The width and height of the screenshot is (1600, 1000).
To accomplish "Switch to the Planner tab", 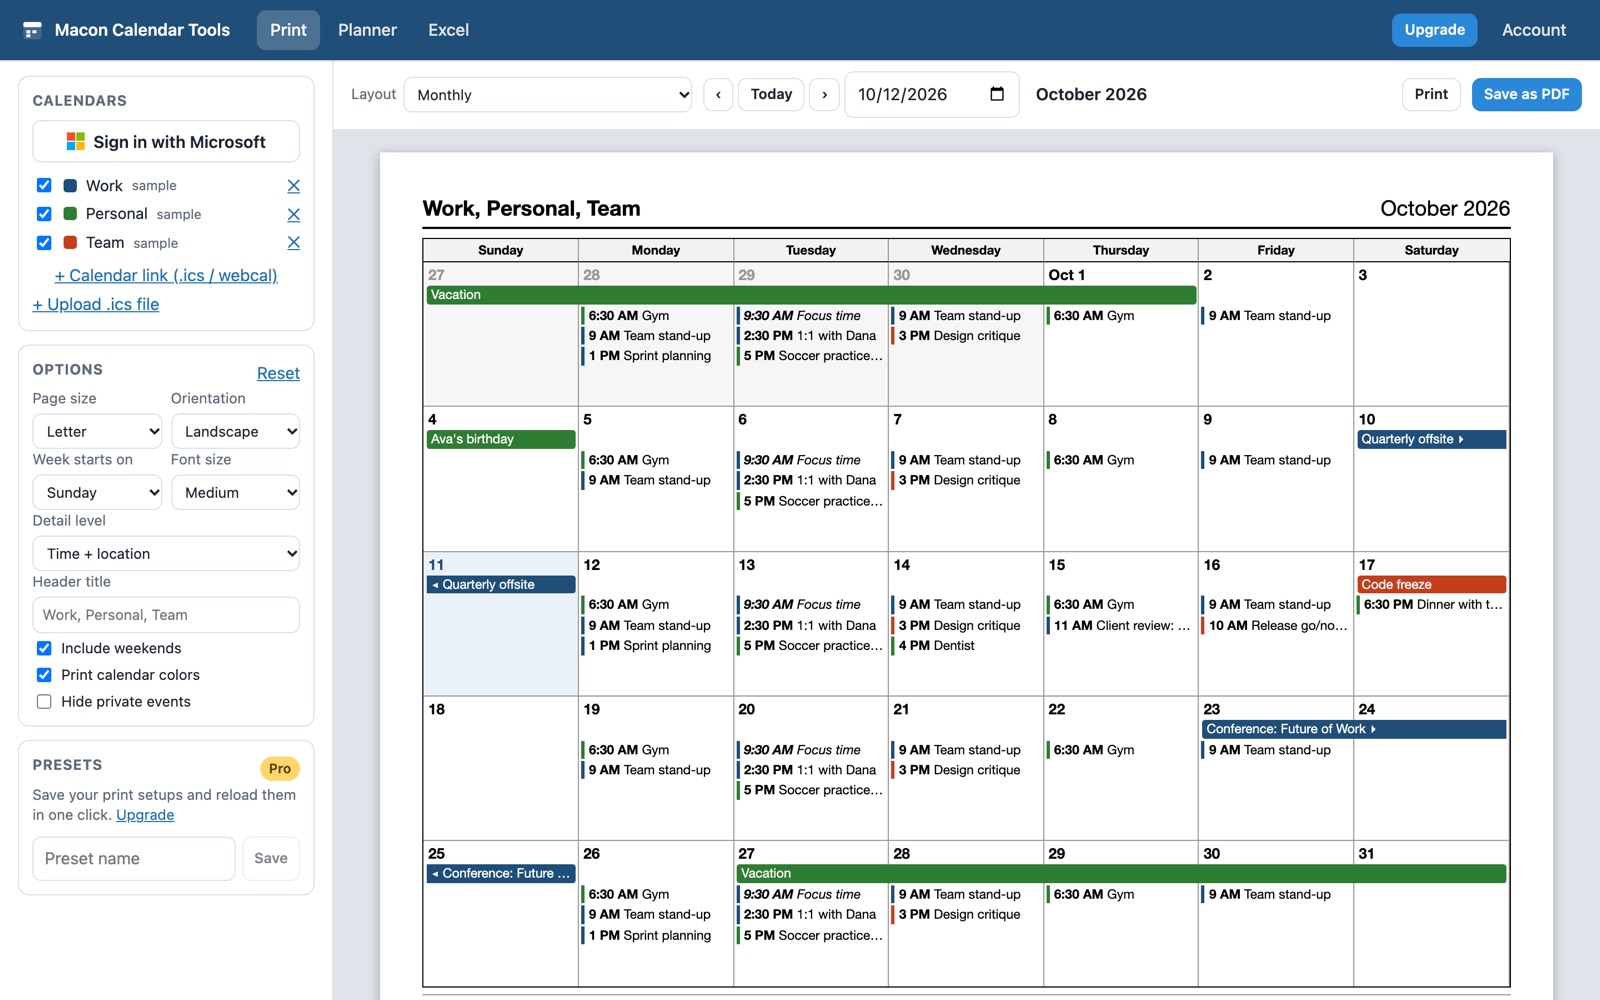I will [x=367, y=30].
